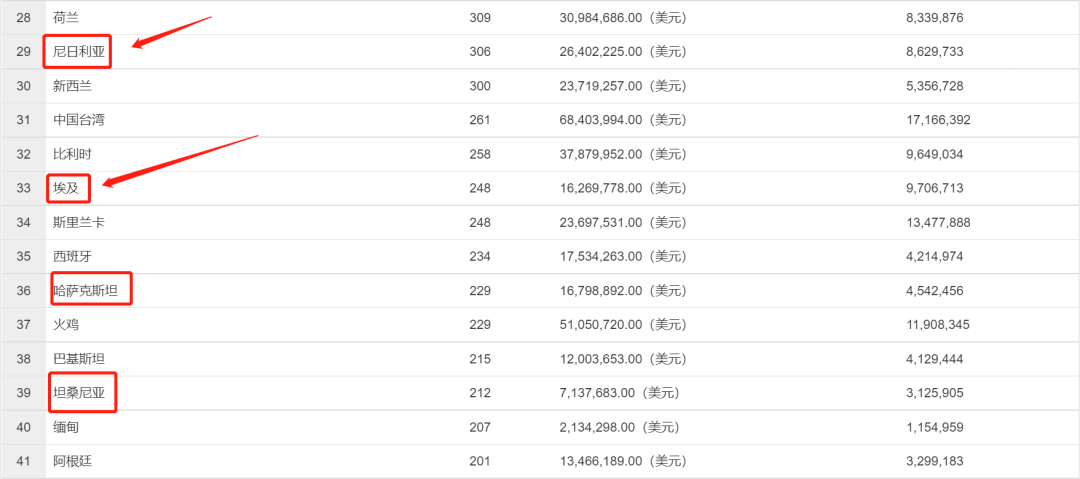
Task: Click row number 28 header cell
Action: pyautogui.click(x=23, y=18)
